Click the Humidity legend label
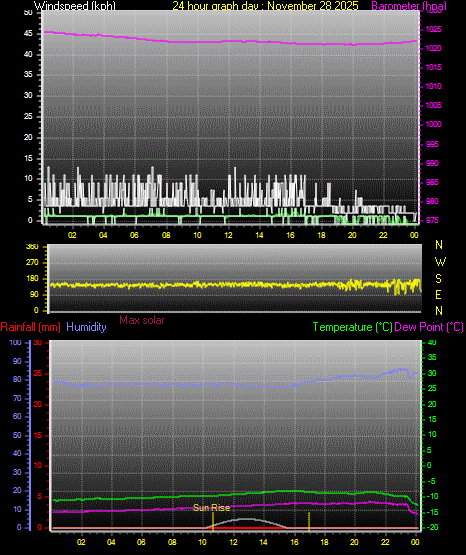 [86, 327]
